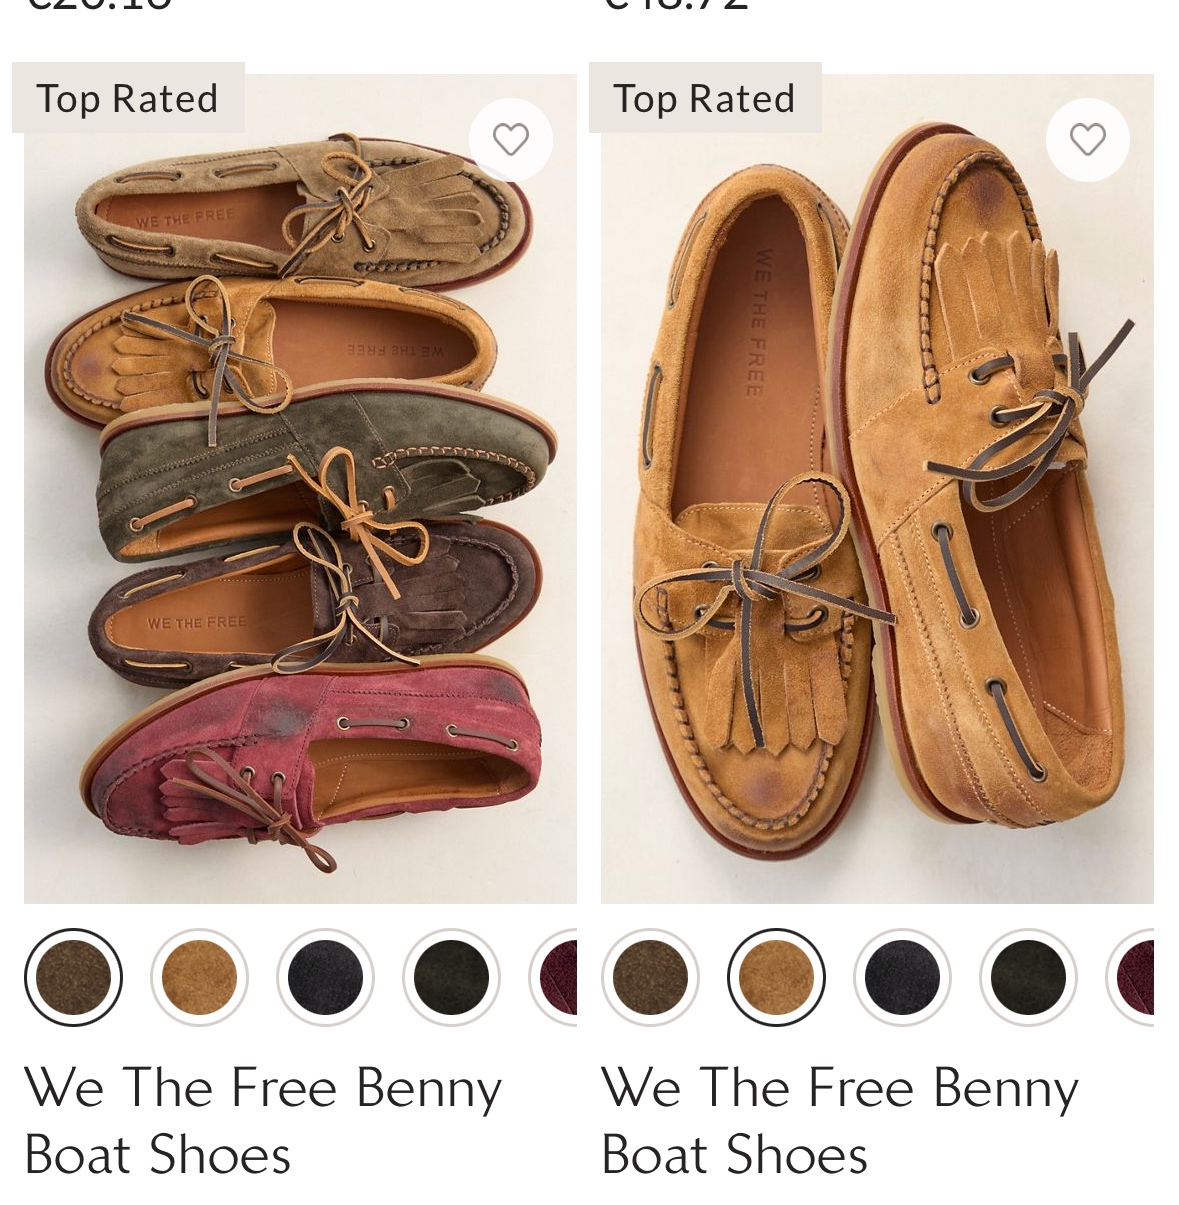Image resolution: width=1179 pixels, height=1205 pixels.
Task: Select black swatch under the left product
Action: pos(451,977)
